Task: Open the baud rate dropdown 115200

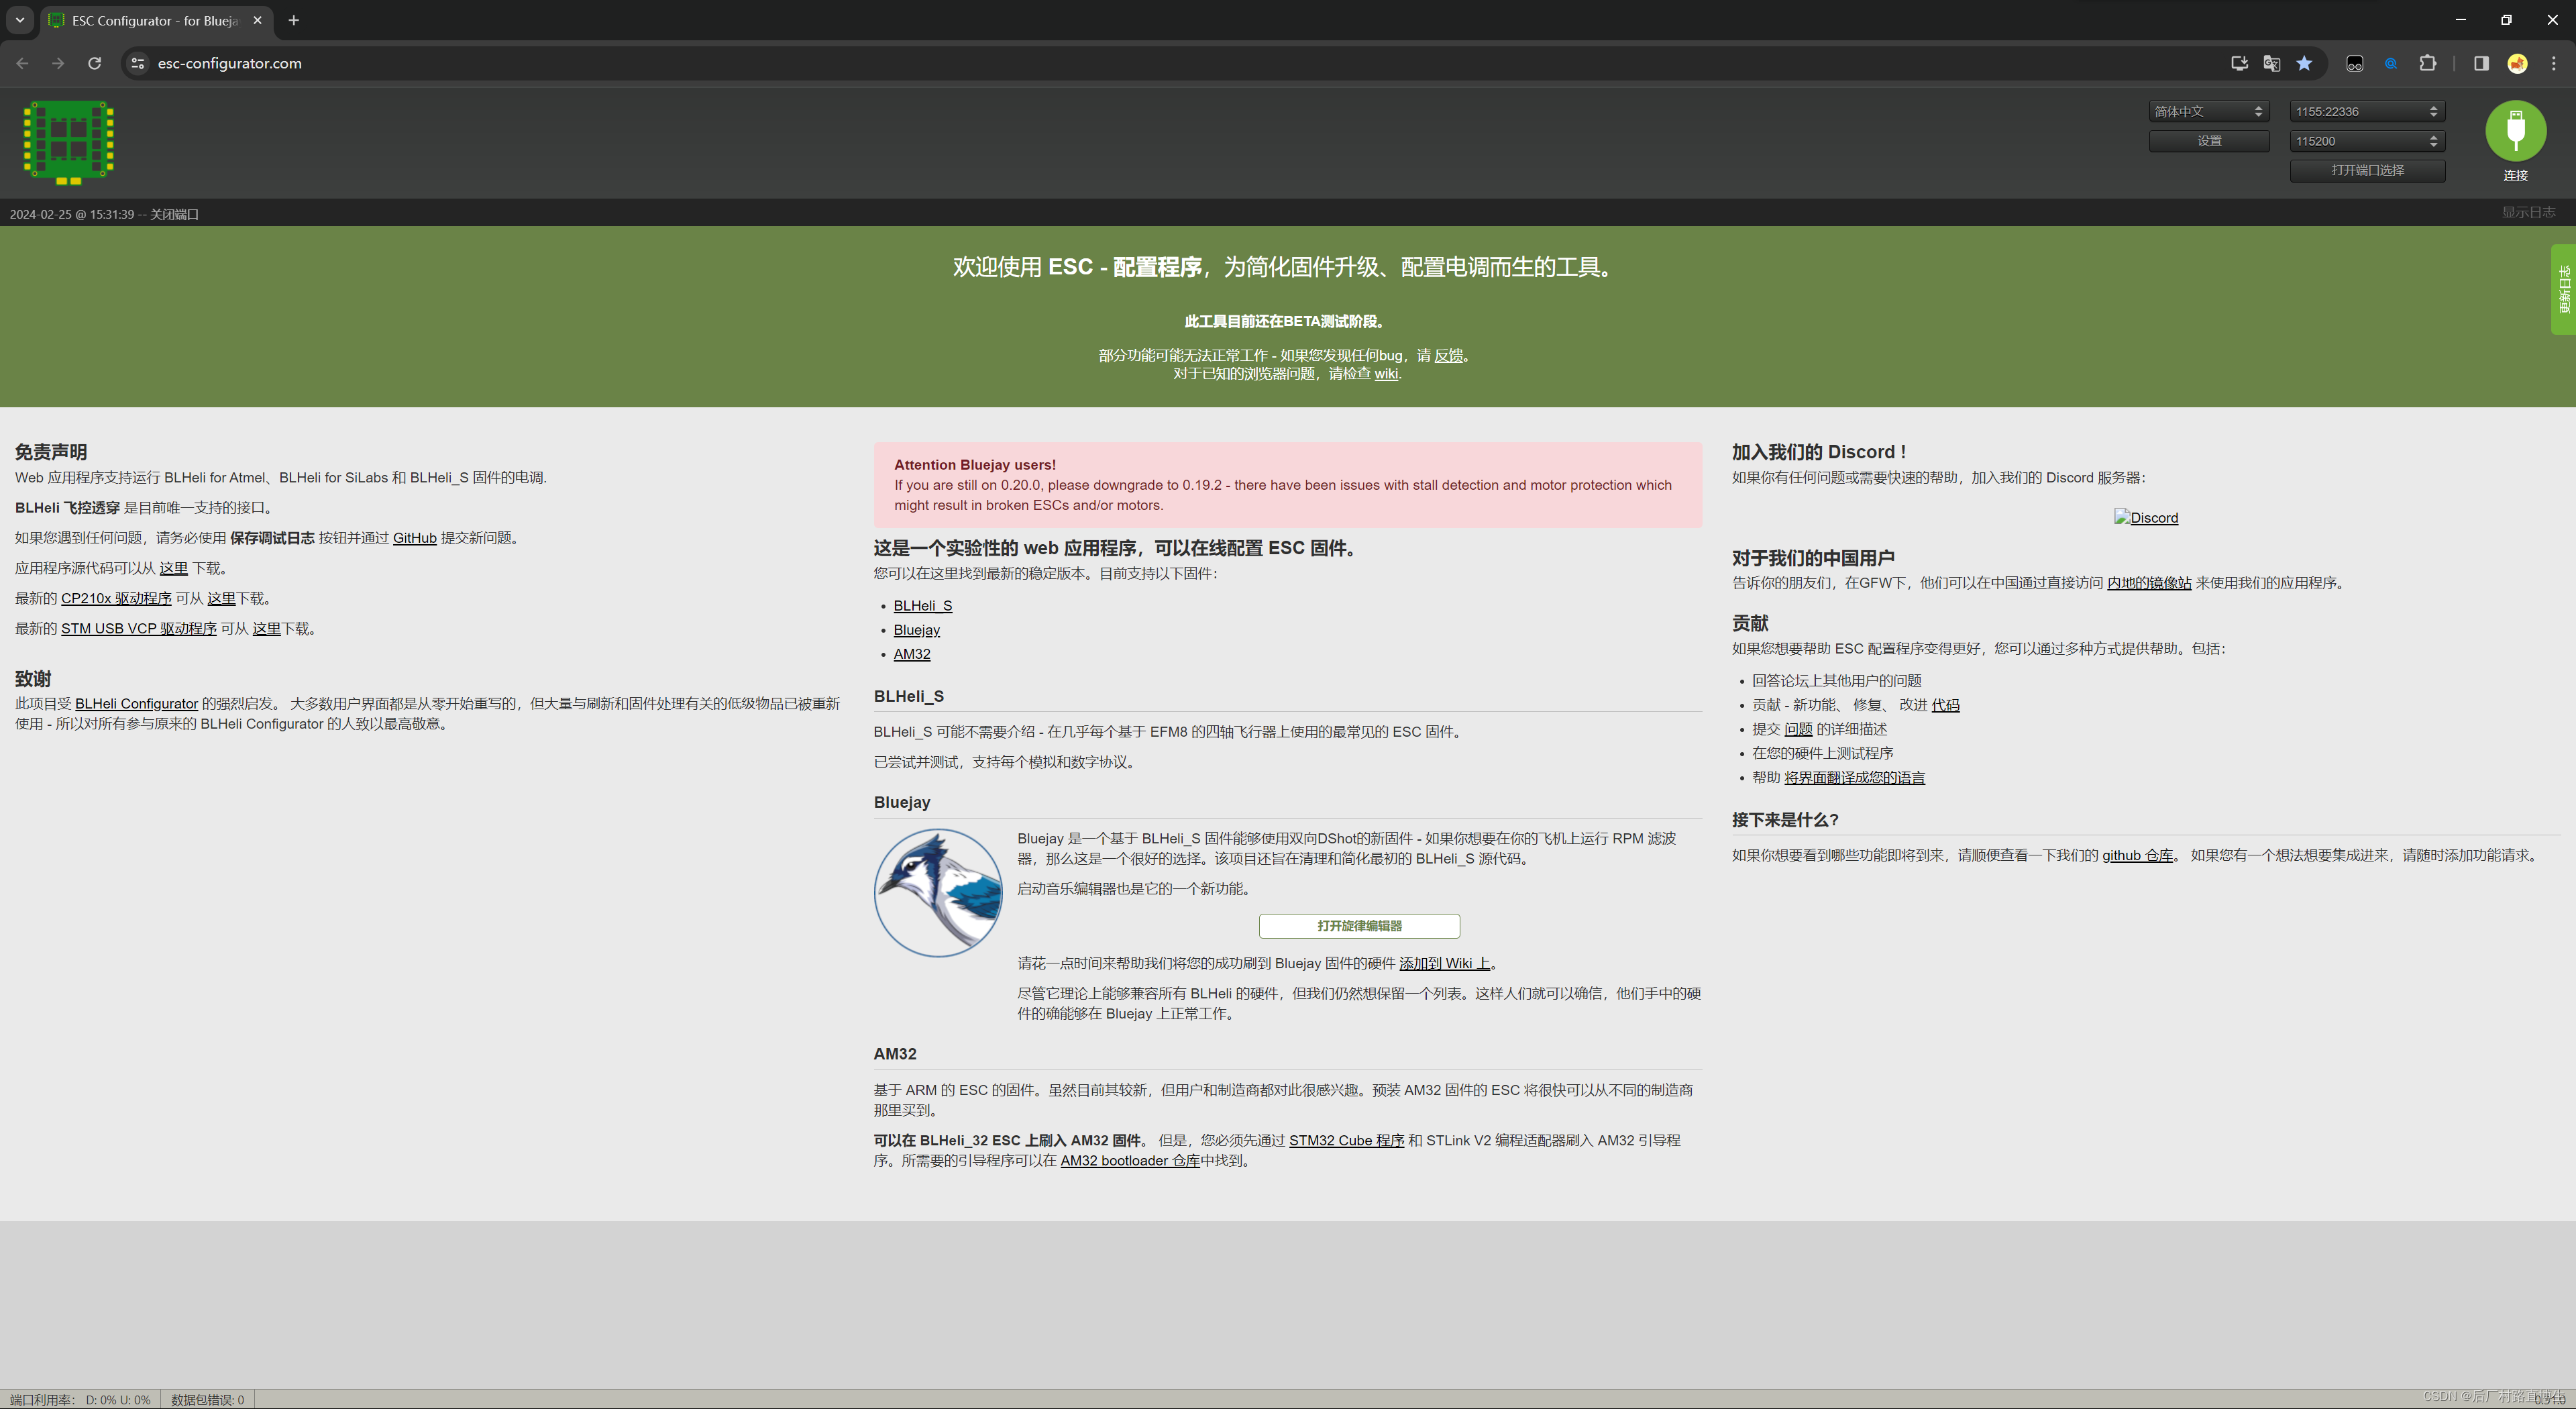Action: click(2366, 141)
